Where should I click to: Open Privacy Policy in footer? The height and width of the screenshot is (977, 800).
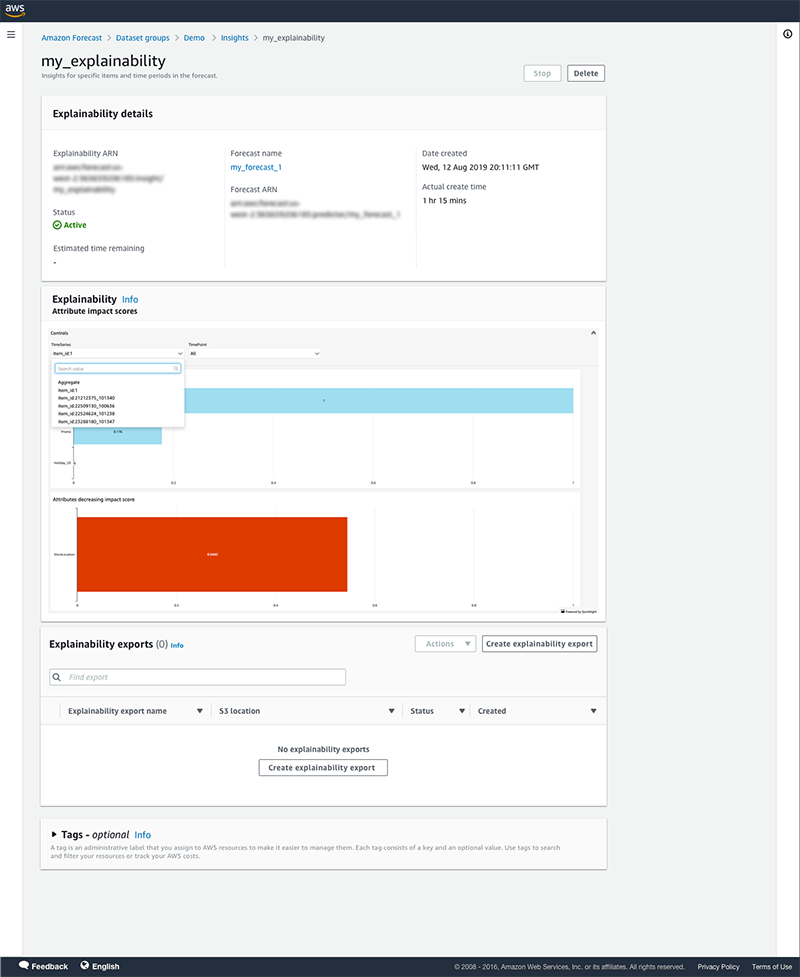point(718,967)
